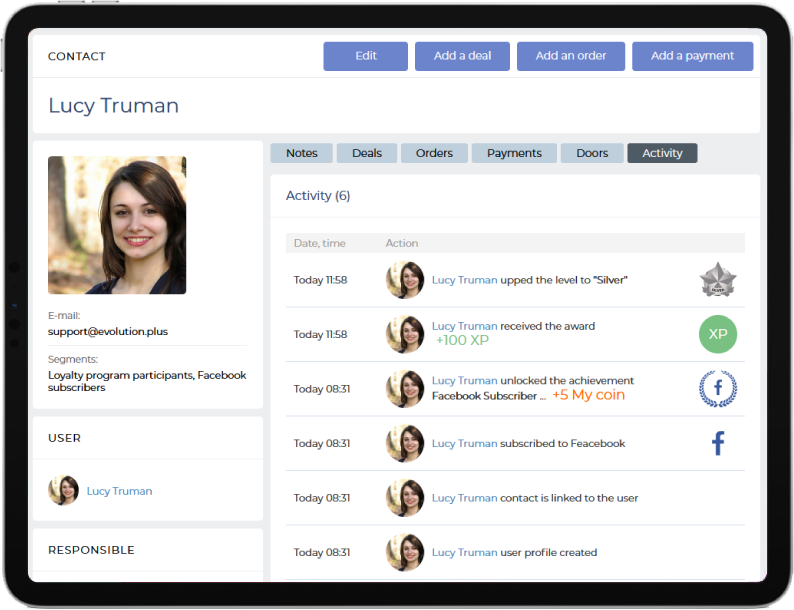Click the email support@evolution.plus
The width and height of the screenshot is (794, 610).
[108, 332]
